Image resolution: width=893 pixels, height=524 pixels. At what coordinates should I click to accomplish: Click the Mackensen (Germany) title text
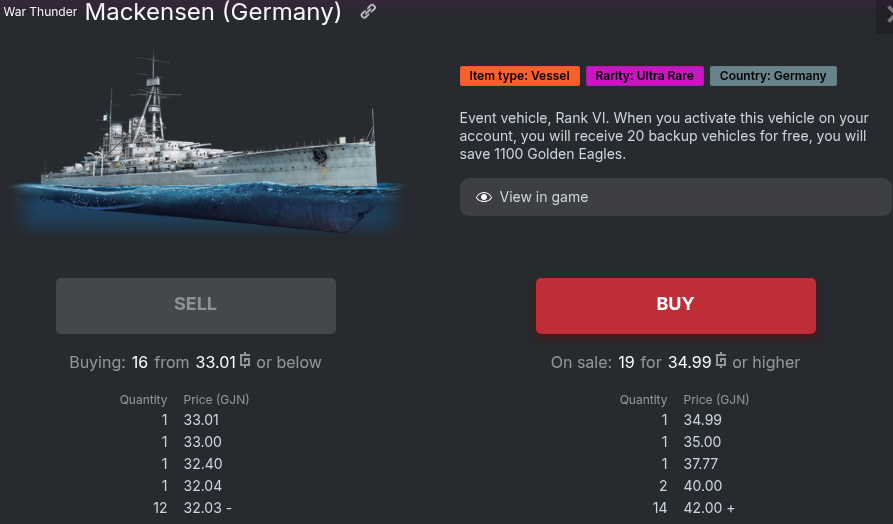[x=213, y=12]
